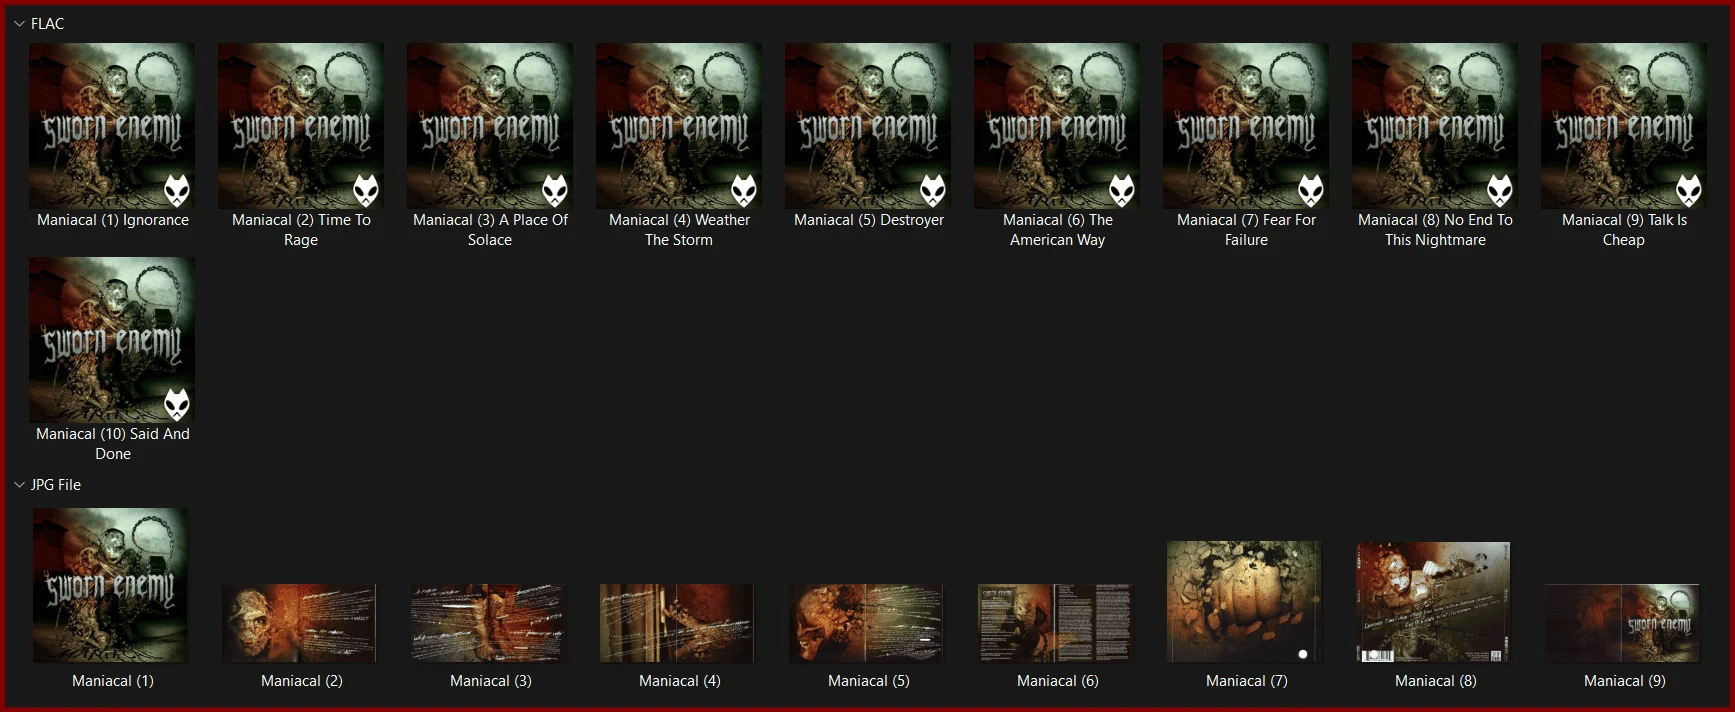Viewport: 1735px width, 712px height.
Task: Click the file name 'Maniacal (1) Ignorance'
Action: (113, 220)
